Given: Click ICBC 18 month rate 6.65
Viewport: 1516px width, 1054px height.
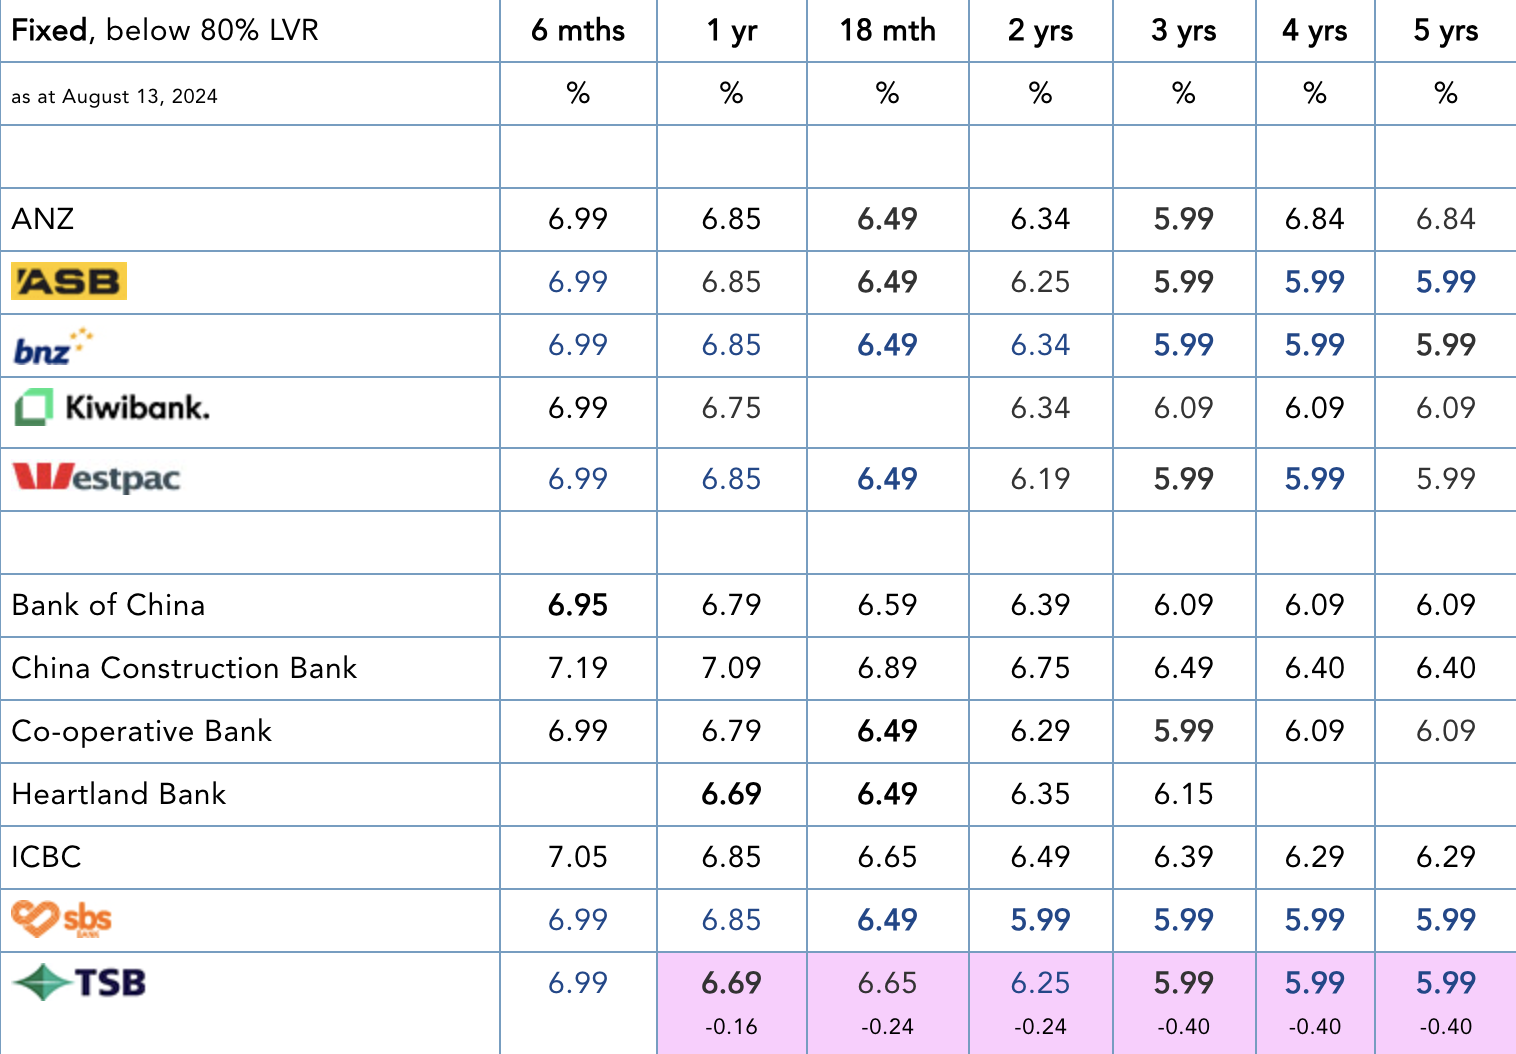Looking at the screenshot, I should (x=888, y=857).
